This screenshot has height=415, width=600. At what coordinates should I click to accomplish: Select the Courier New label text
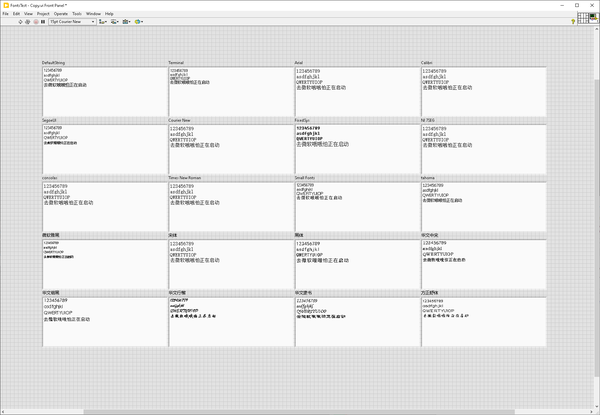pyautogui.click(x=179, y=120)
